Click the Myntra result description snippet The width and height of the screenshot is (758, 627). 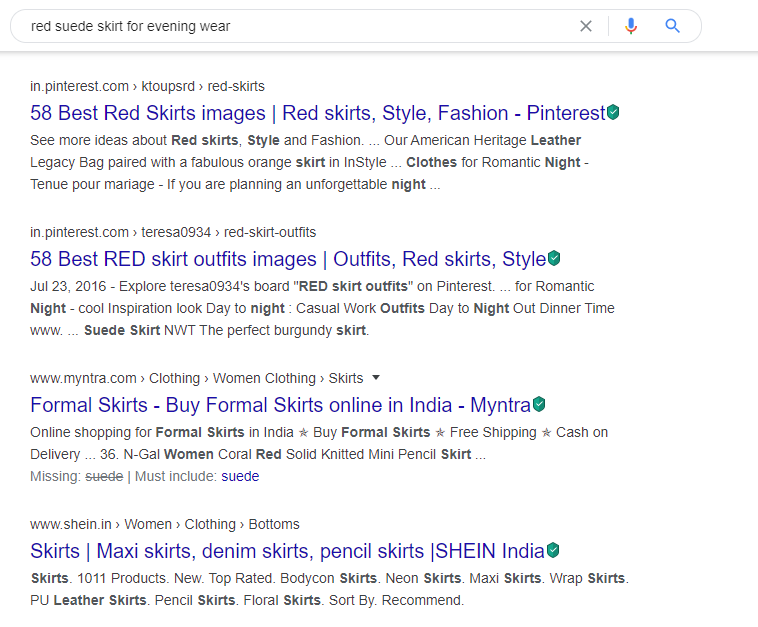coord(318,443)
